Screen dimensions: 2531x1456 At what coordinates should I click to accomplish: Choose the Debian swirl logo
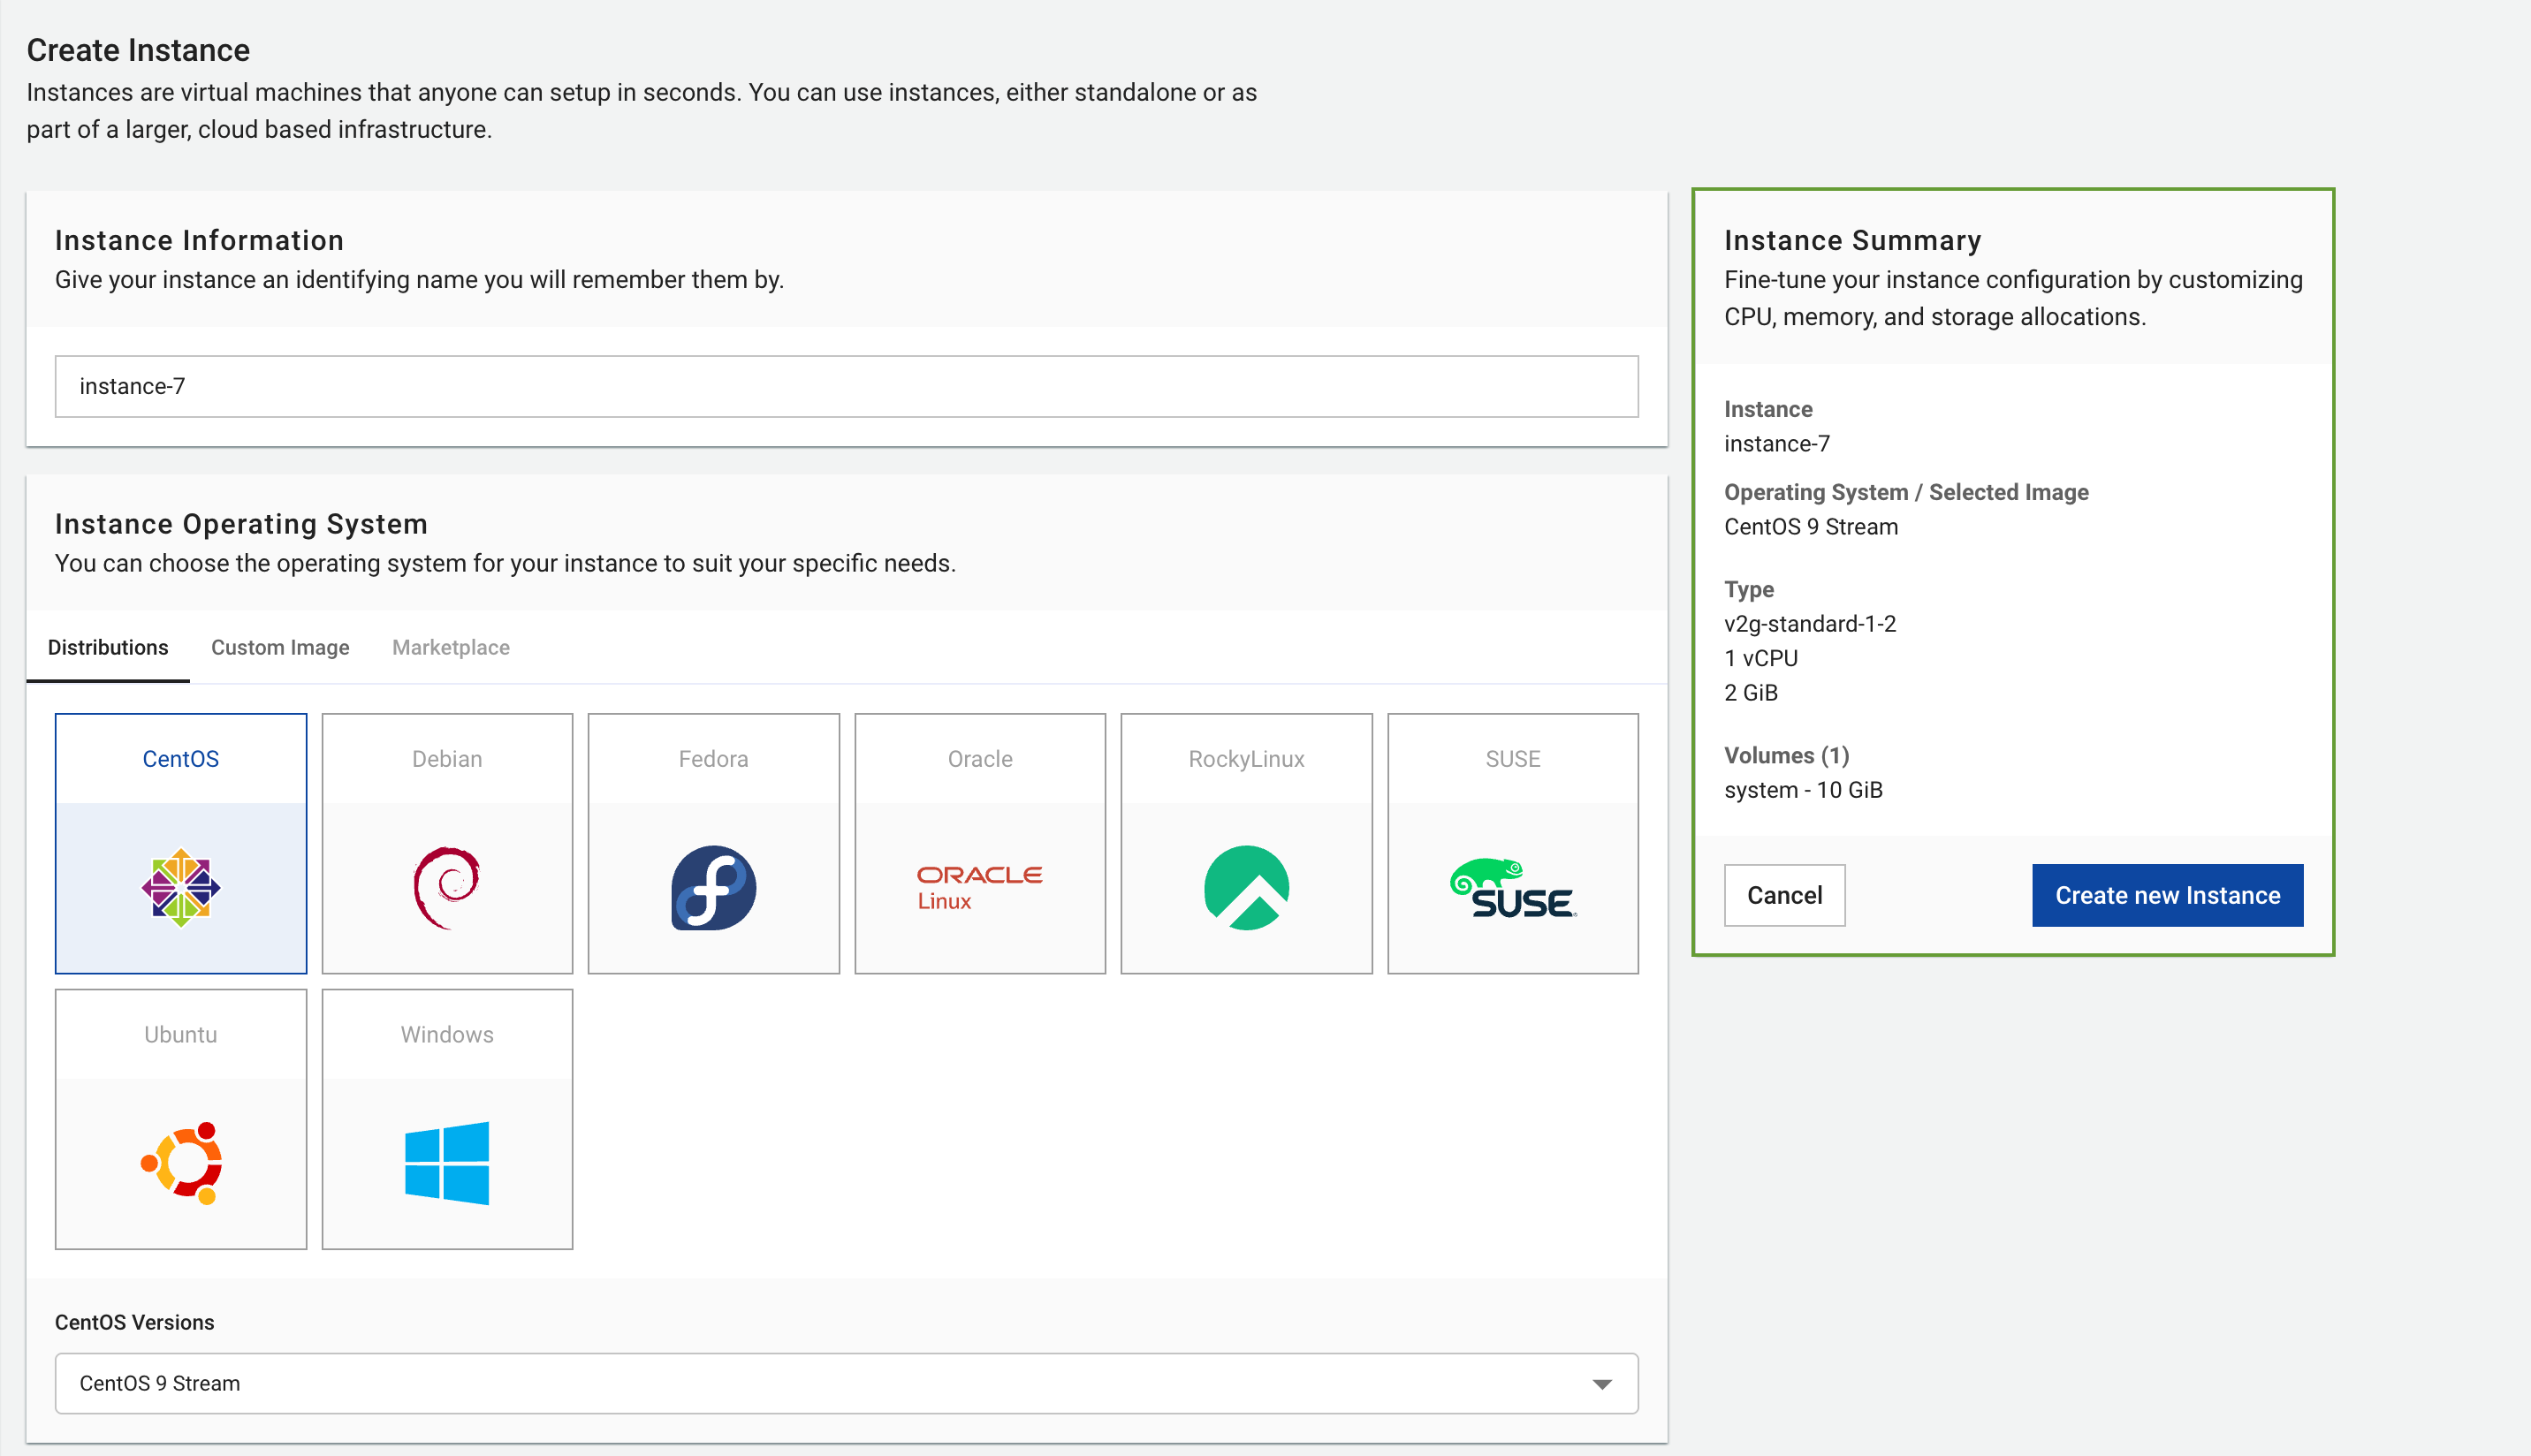[x=447, y=887]
